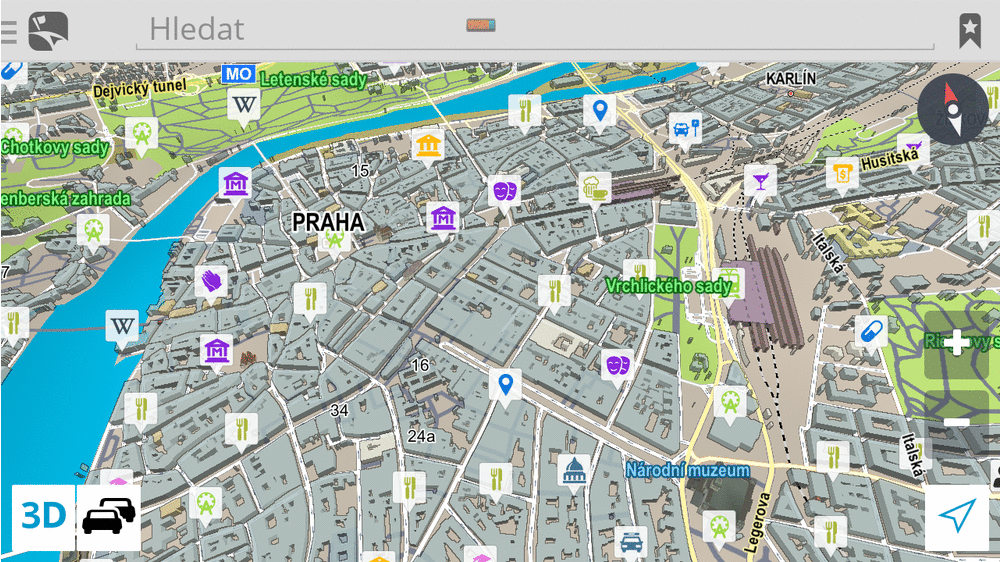This screenshot has height=562, width=1000.
Task: Zoom out with the minus button
Action: (x=956, y=422)
